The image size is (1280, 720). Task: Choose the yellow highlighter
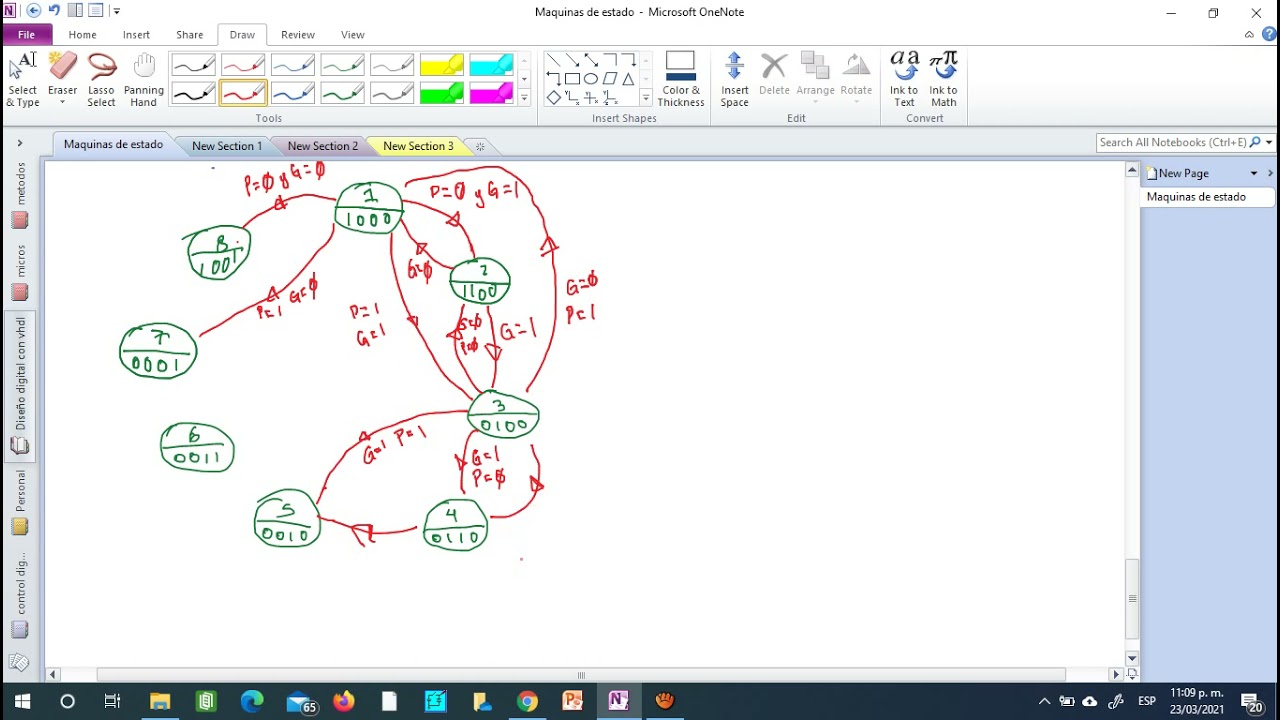tap(442, 66)
